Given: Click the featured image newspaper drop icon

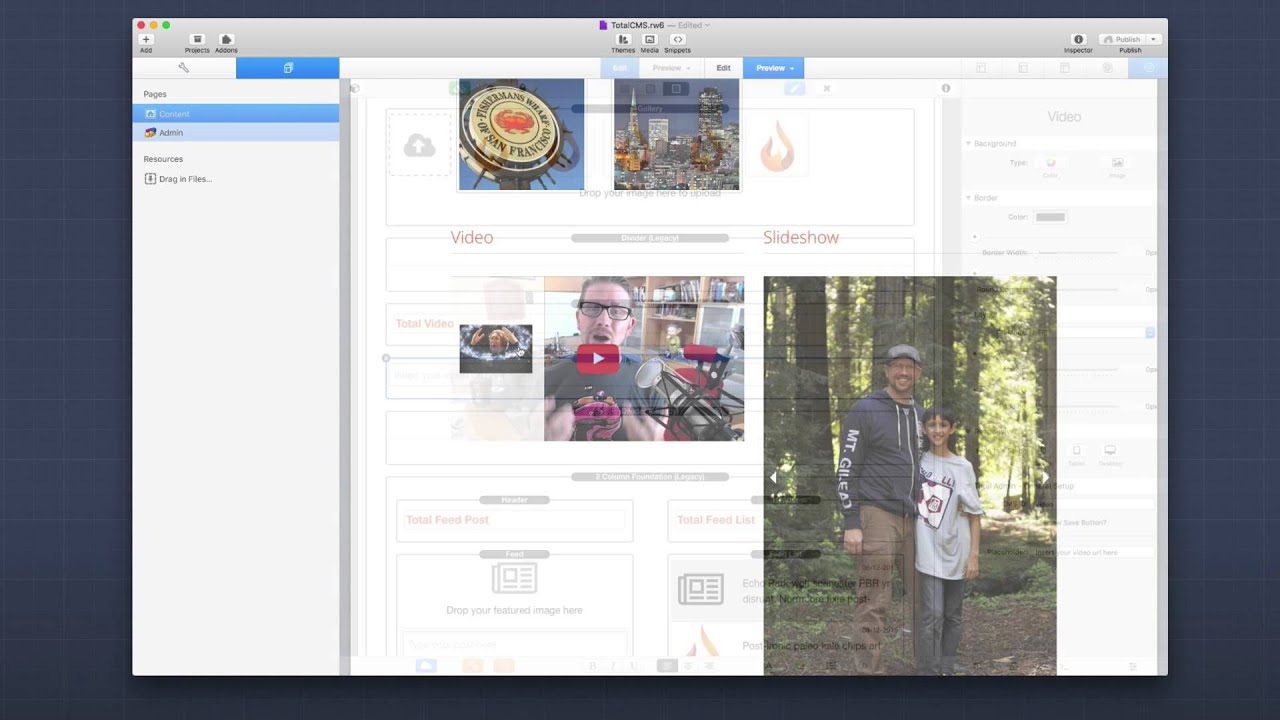Looking at the screenshot, I should (514, 578).
